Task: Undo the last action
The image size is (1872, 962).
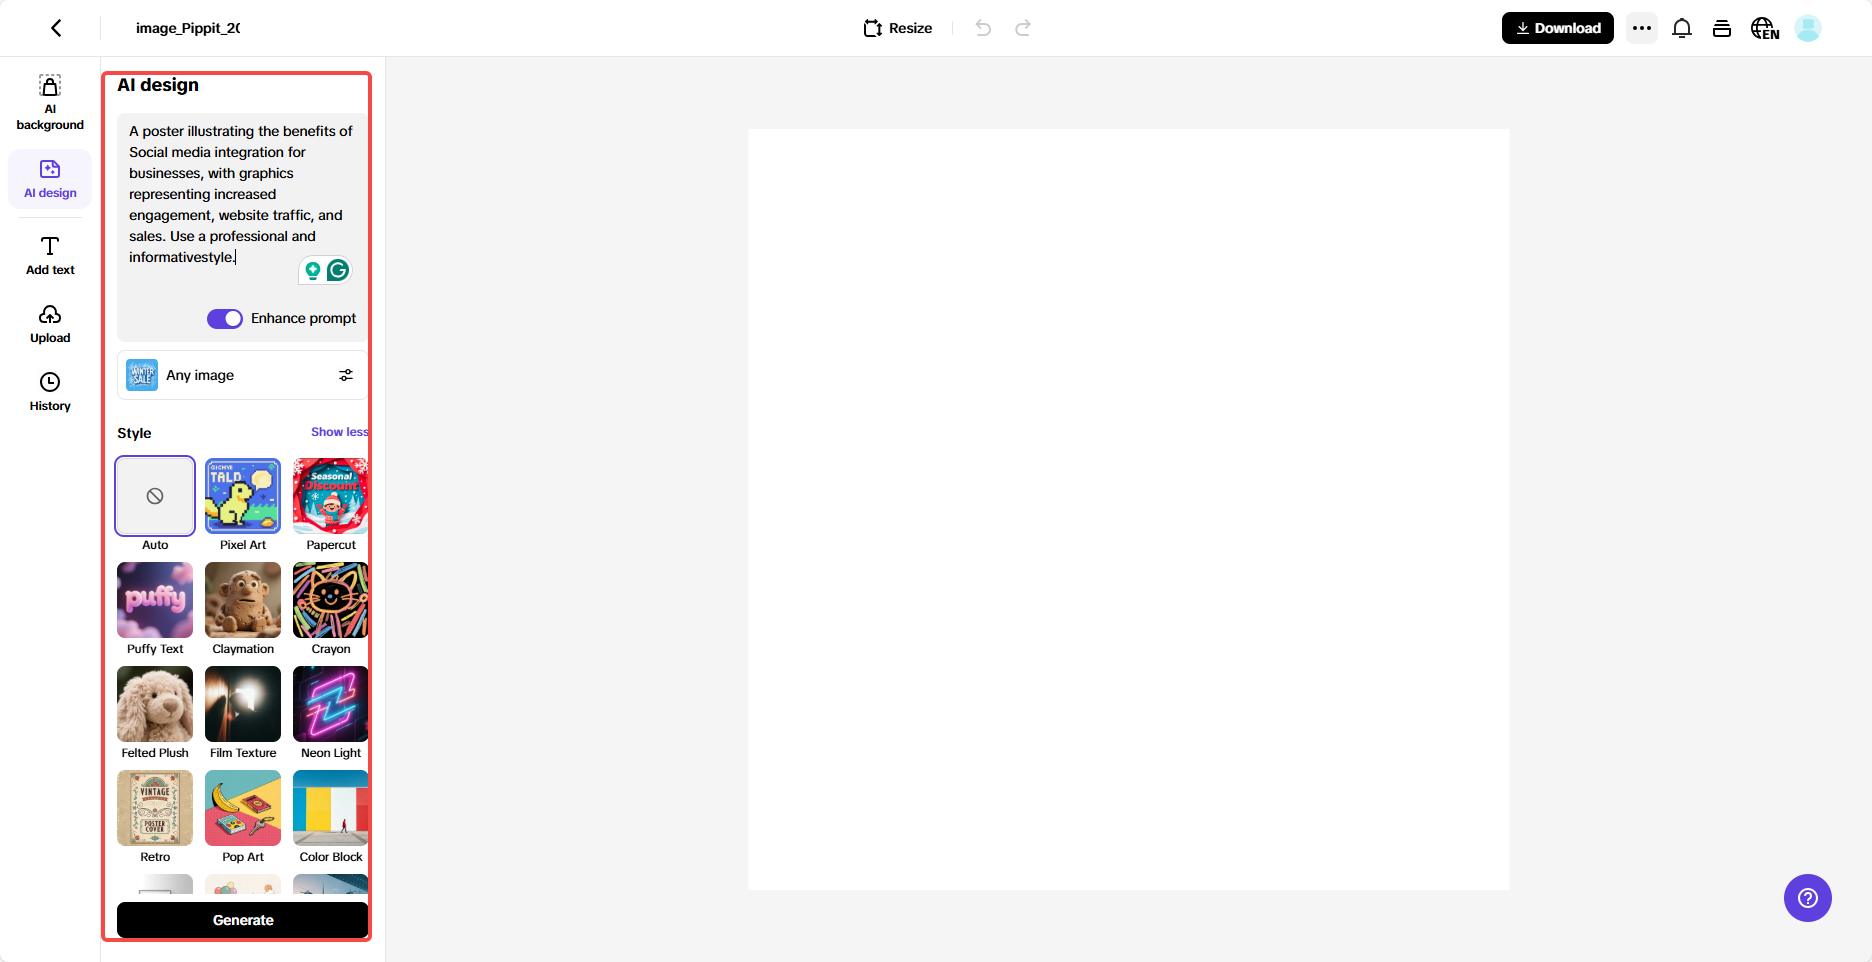Action: [x=983, y=28]
